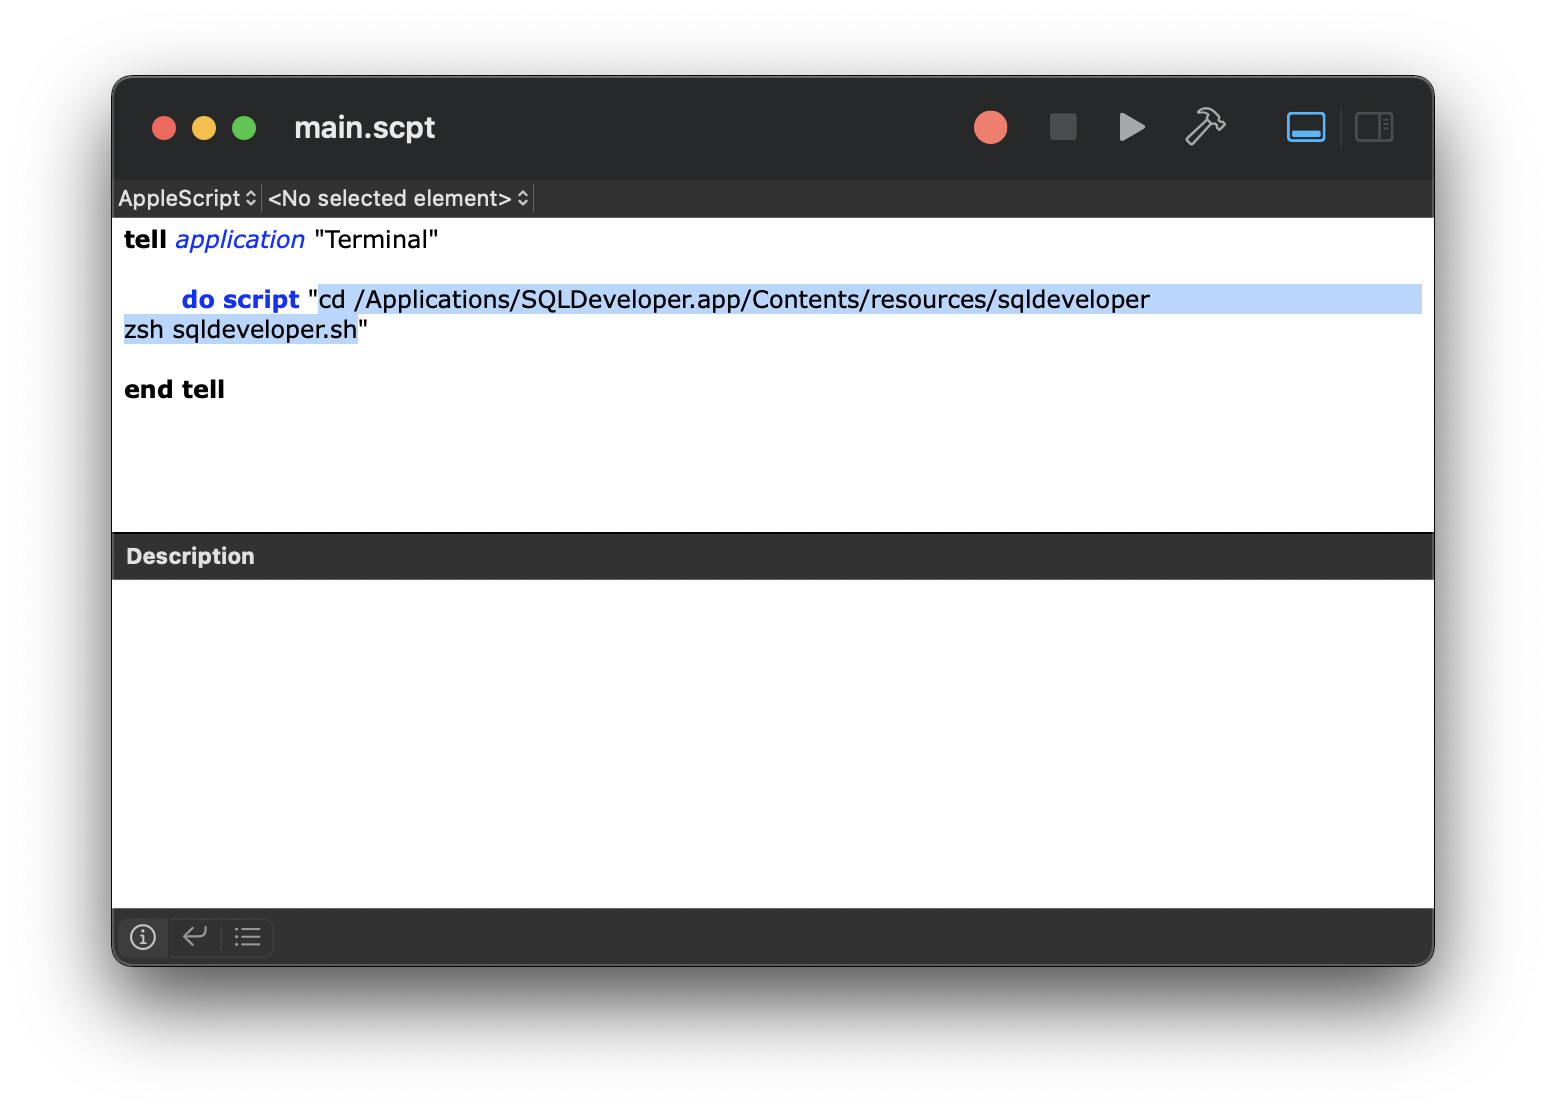Toggle the right sidebar library pane
This screenshot has height=1114, width=1546.
pyautogui.click(x=1374, y=127)
